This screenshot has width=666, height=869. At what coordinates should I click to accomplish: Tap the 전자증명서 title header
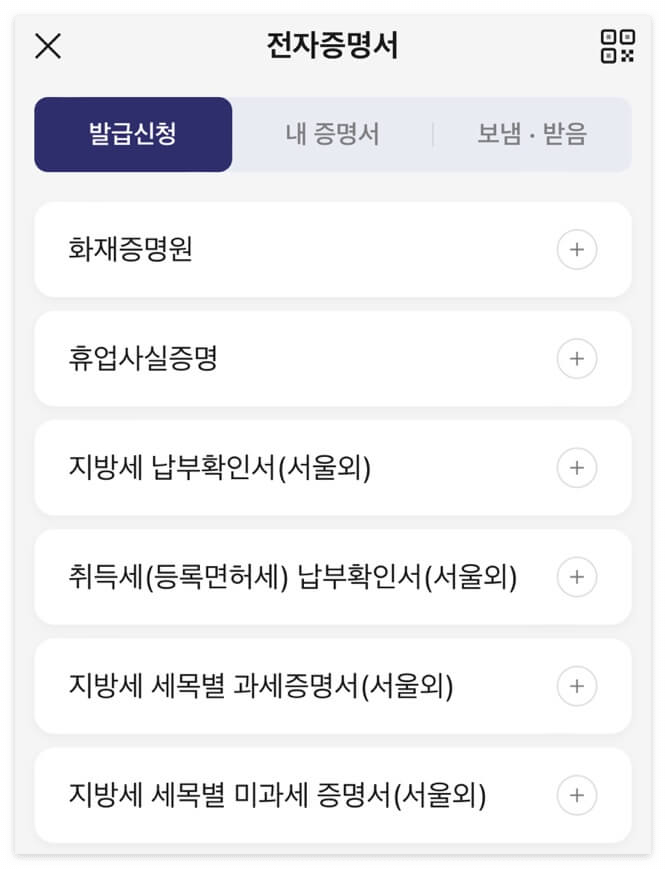pos(333,45)
